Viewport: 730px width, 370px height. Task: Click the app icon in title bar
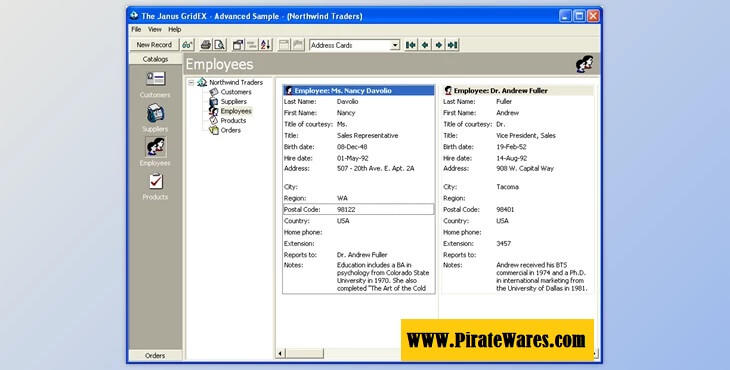coord(134,15)
